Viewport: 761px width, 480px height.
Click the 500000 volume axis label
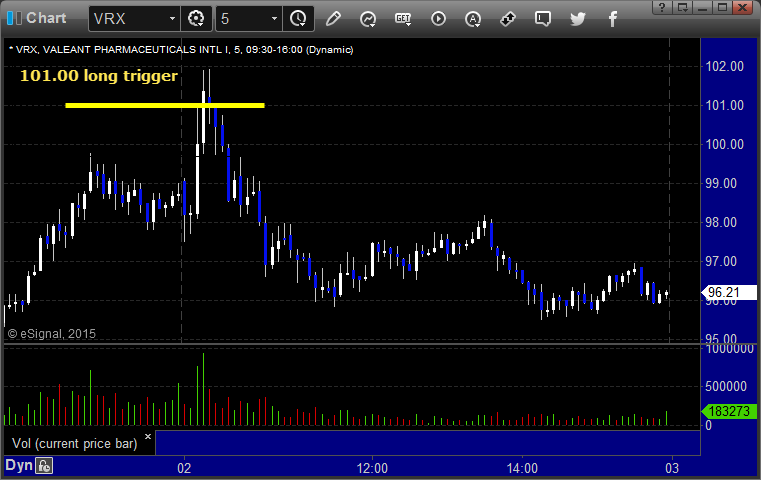coord(726,386)
